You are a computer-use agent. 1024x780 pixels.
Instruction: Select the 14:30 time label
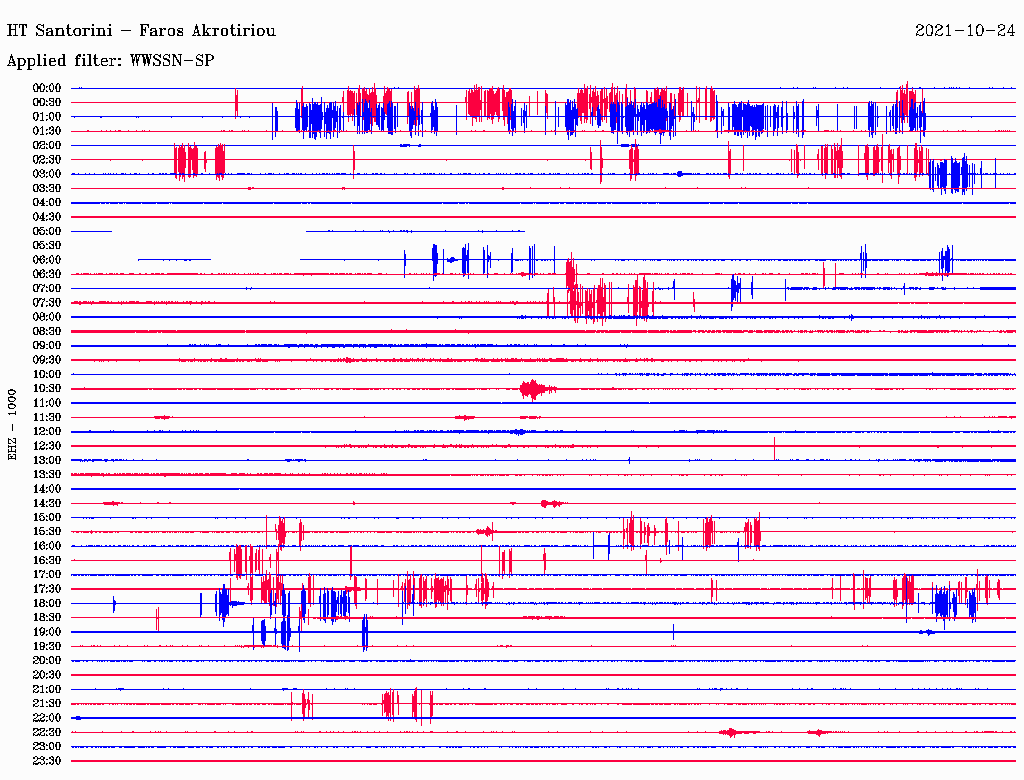click(47, 504)
